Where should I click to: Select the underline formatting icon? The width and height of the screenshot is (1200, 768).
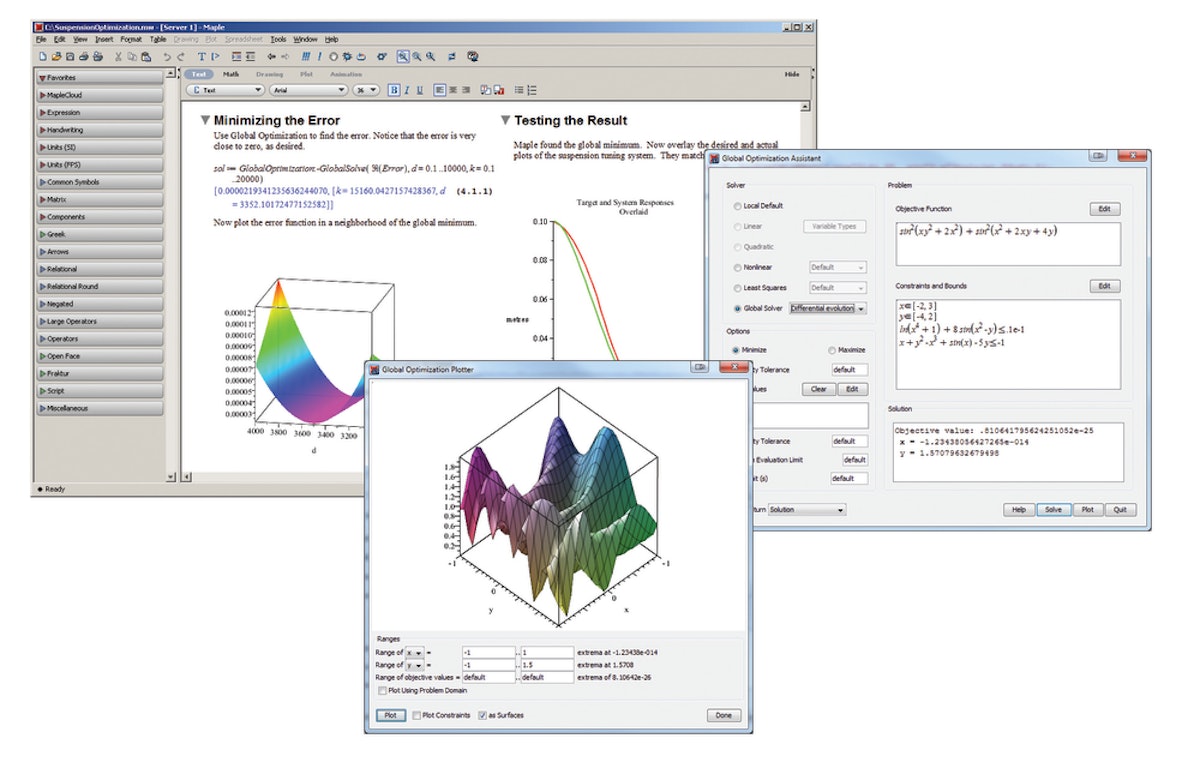tap(419, 89)
